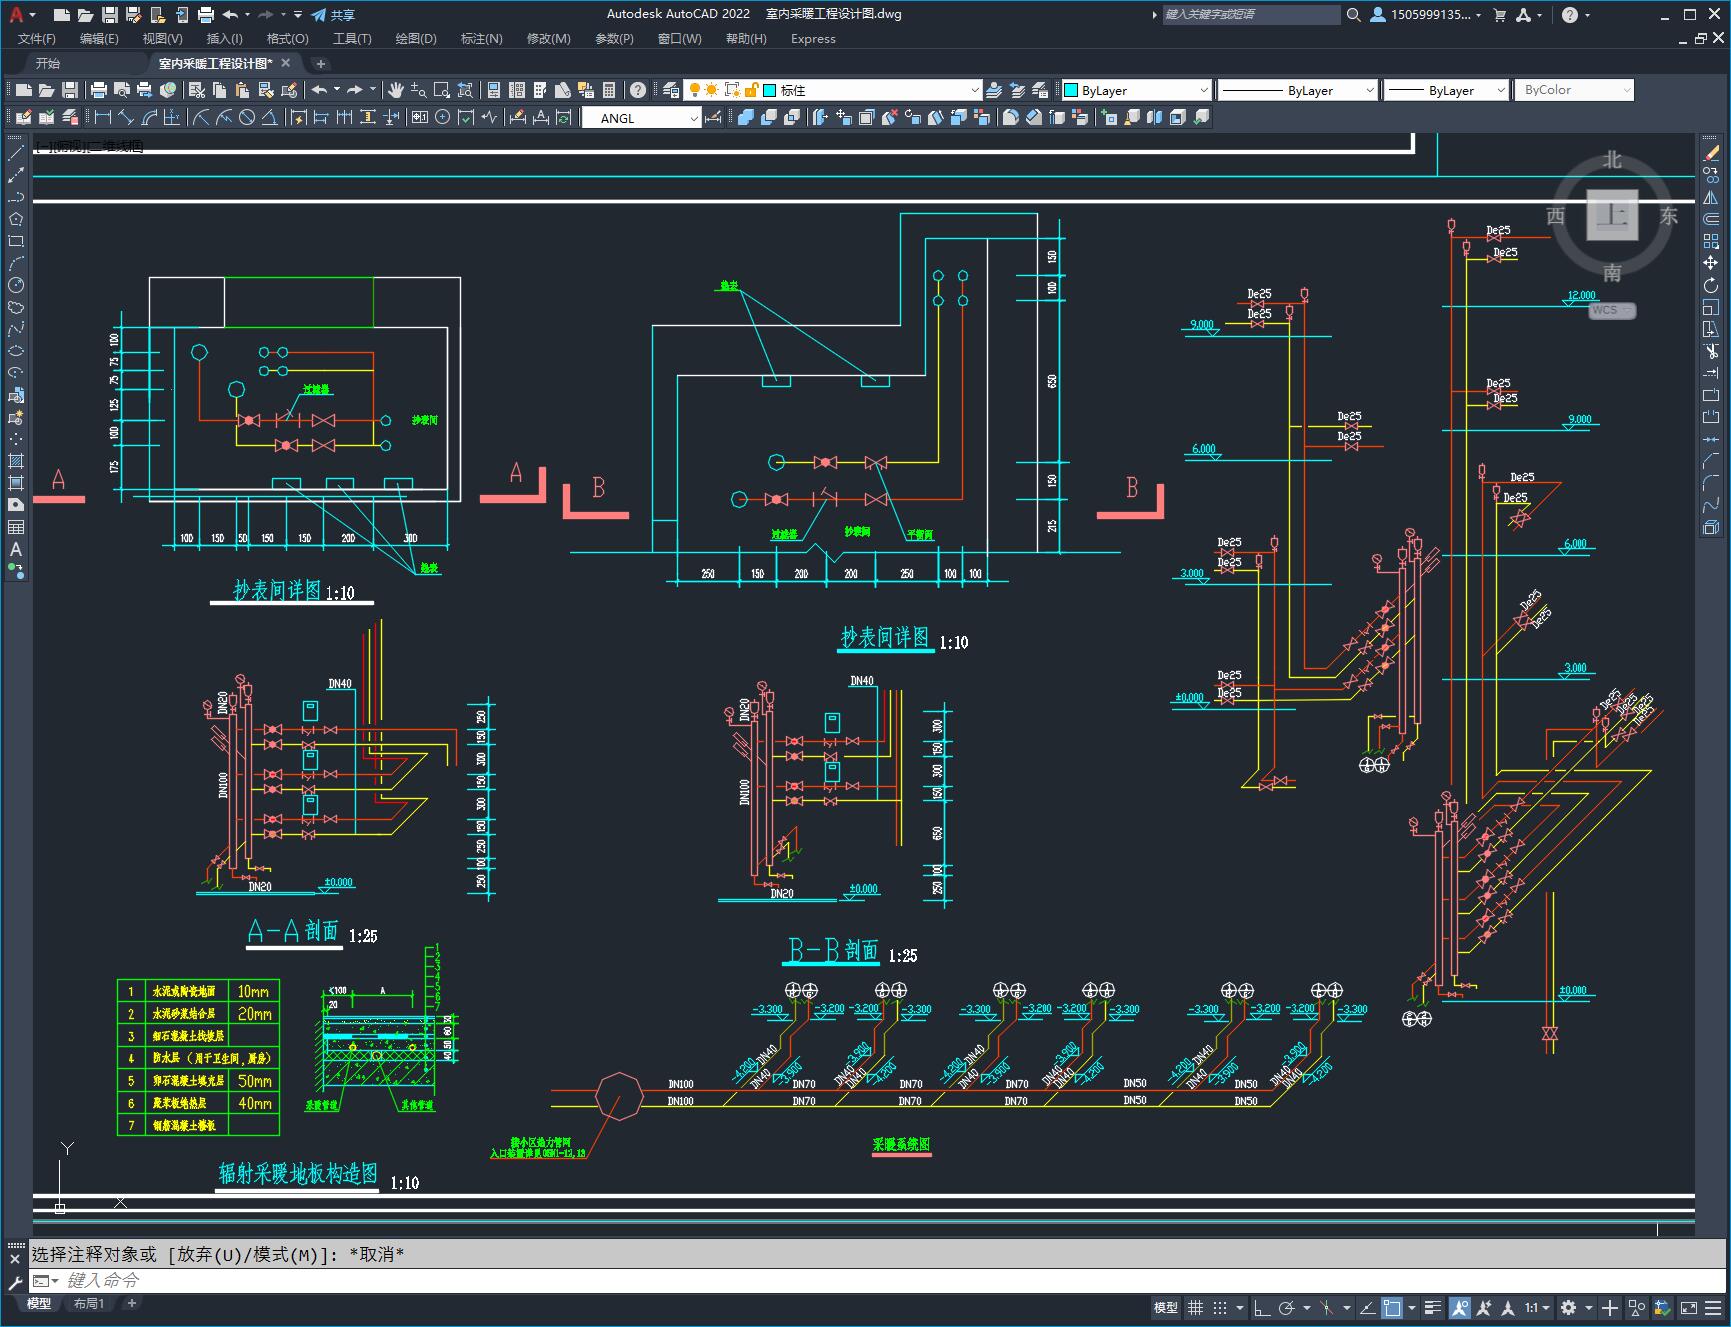Select the Linear dimension tool
Viewport: 1731px width, 1327px height.
point(103,117)
